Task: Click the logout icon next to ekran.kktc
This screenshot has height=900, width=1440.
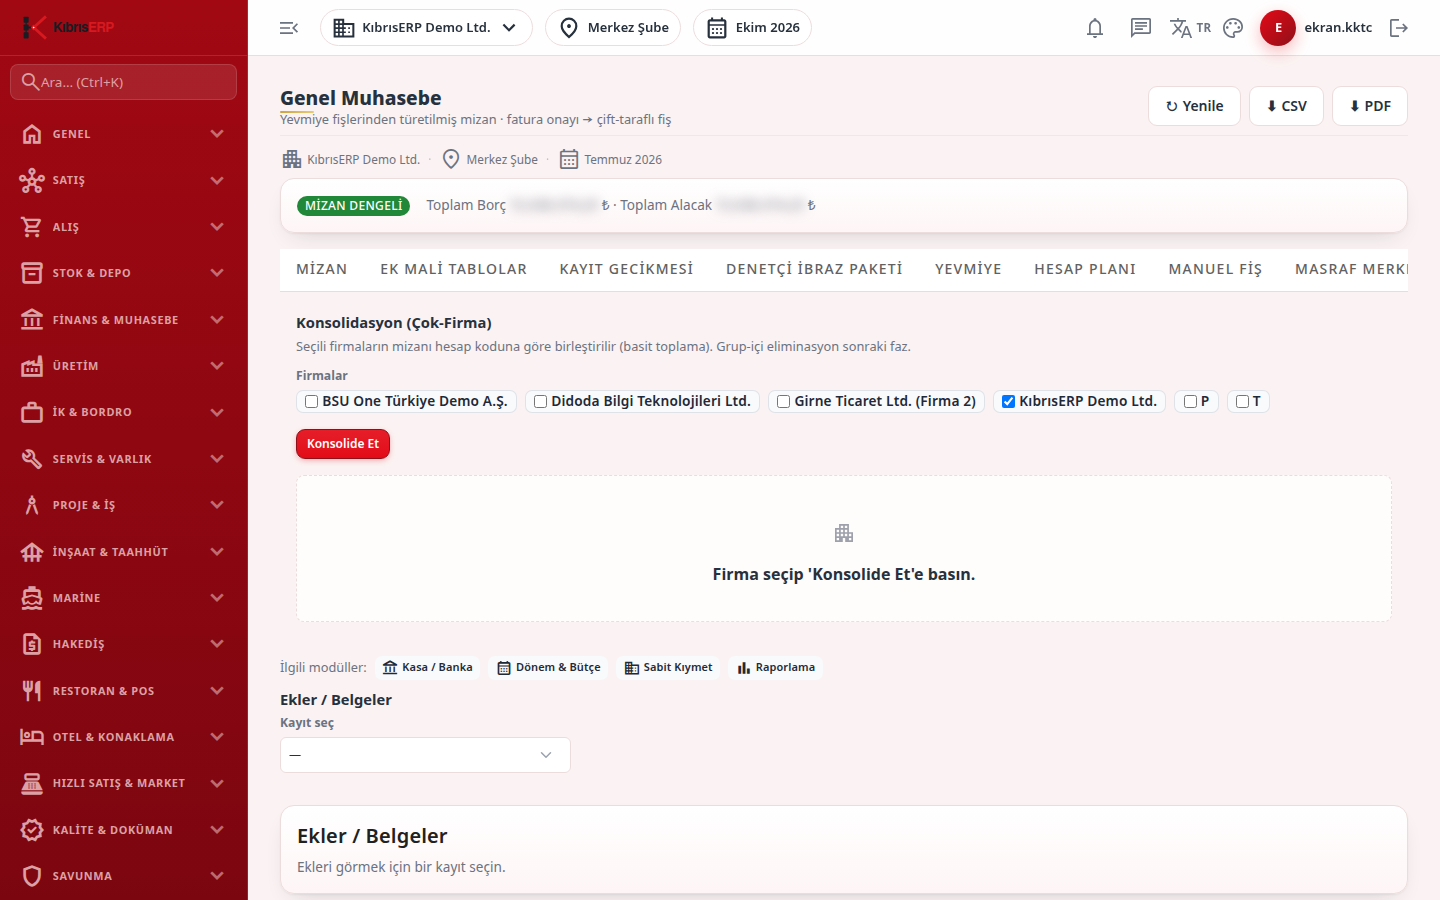Action: coord(1399,28)
